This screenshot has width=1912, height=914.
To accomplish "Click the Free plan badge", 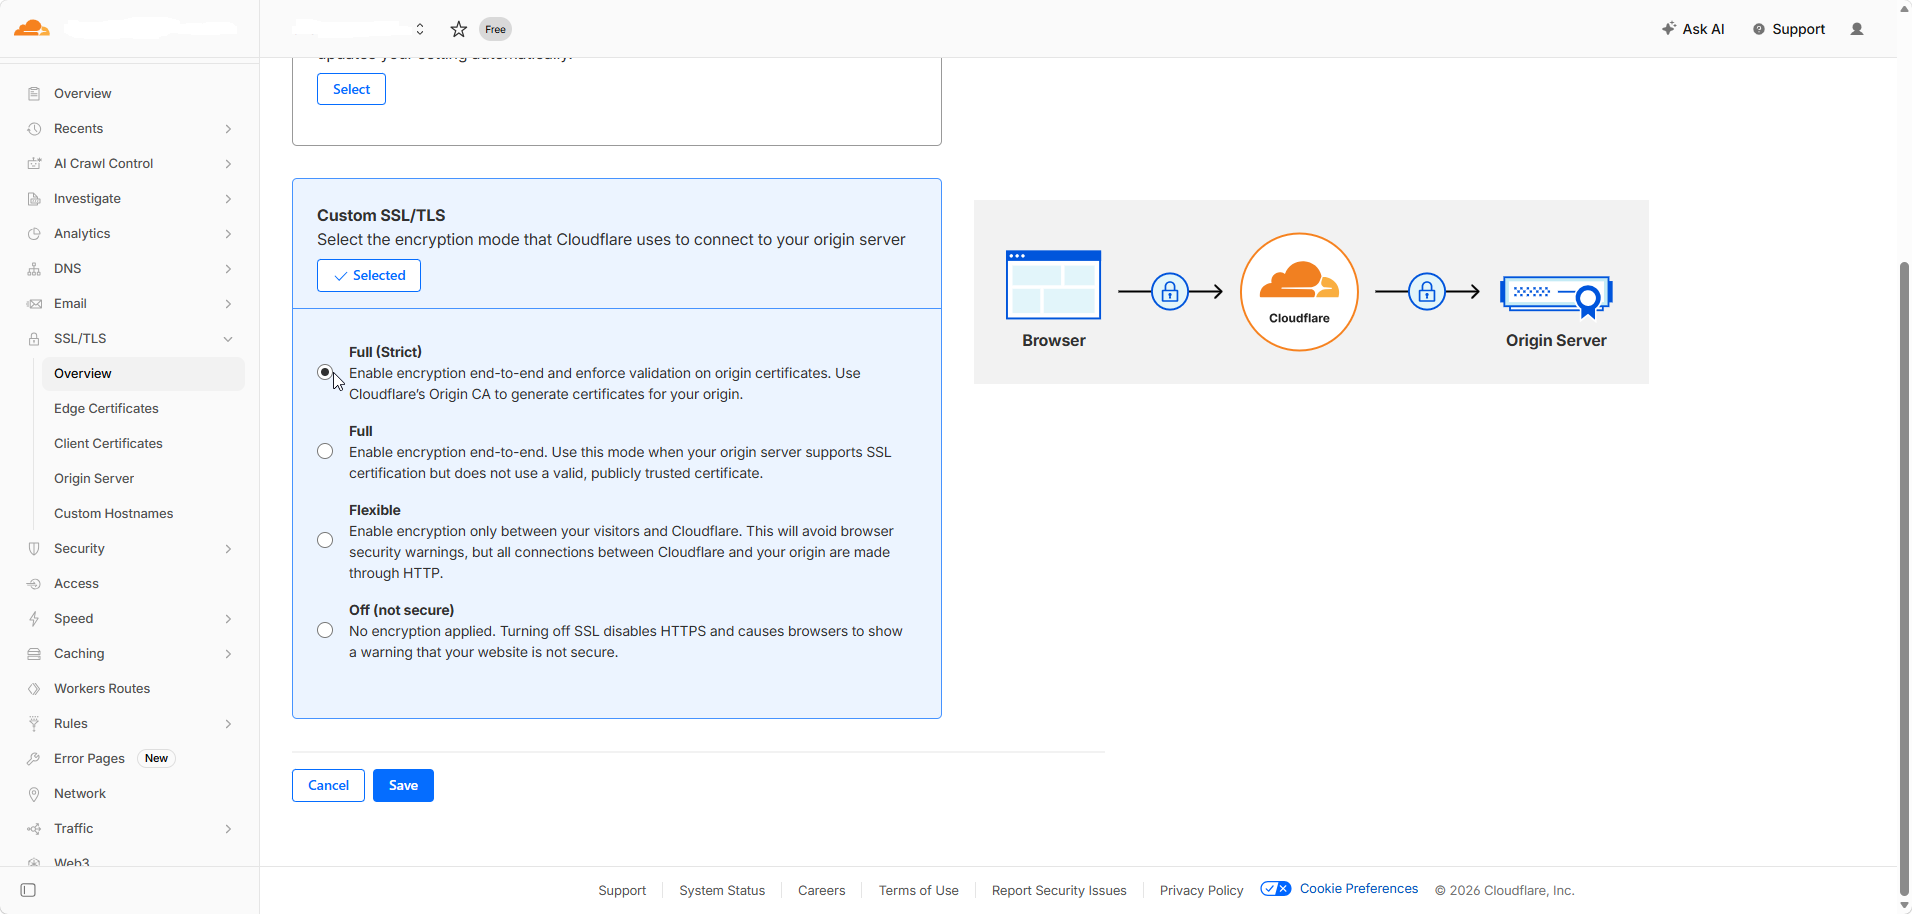I will (495, 29).
